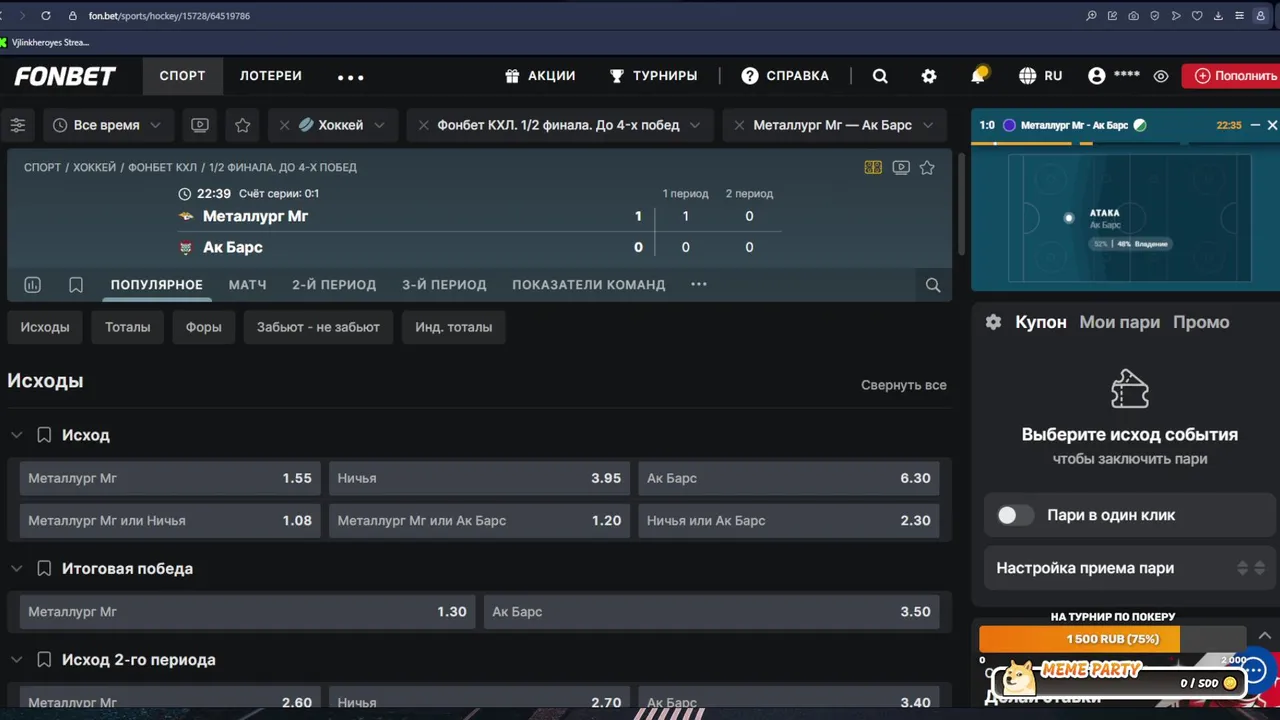Screen dimensions: 1280x720
Task: Open Спорт in main navigation
Action: 182,76
